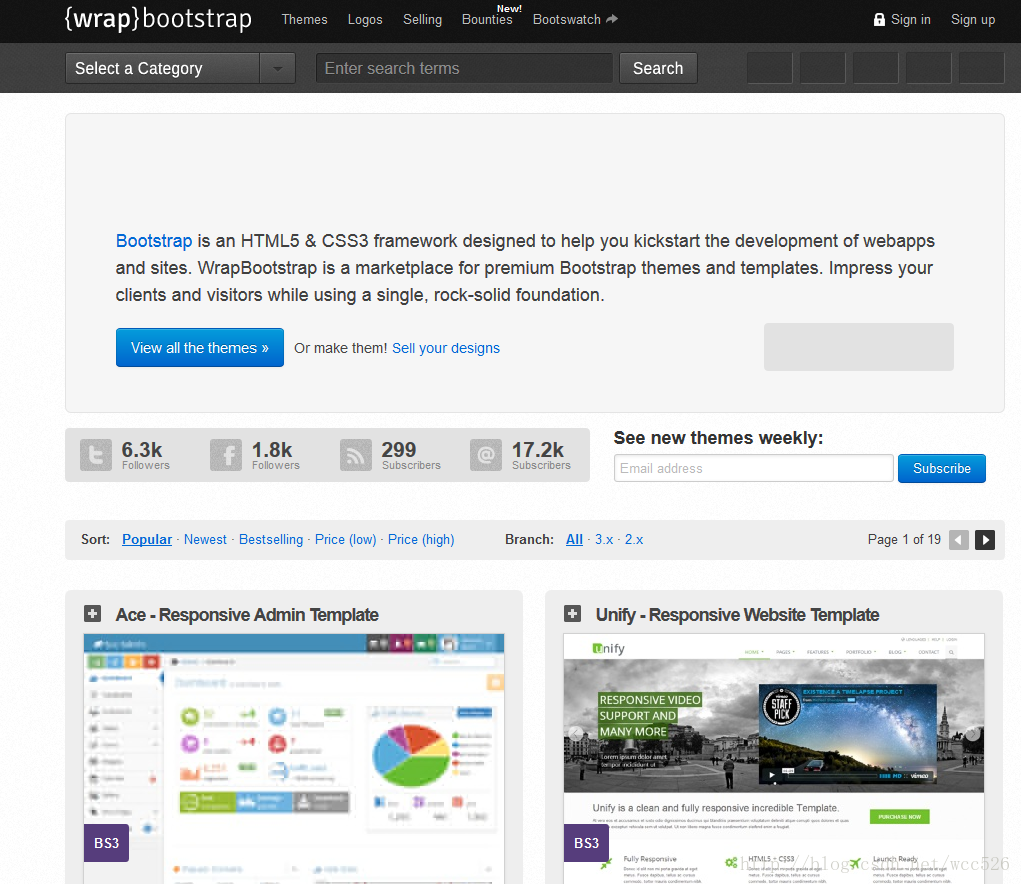Image resolution: width=1021 pixels, height=884 pixels.
Task: Click the BS3 badge on Ace
Action: 107,843
